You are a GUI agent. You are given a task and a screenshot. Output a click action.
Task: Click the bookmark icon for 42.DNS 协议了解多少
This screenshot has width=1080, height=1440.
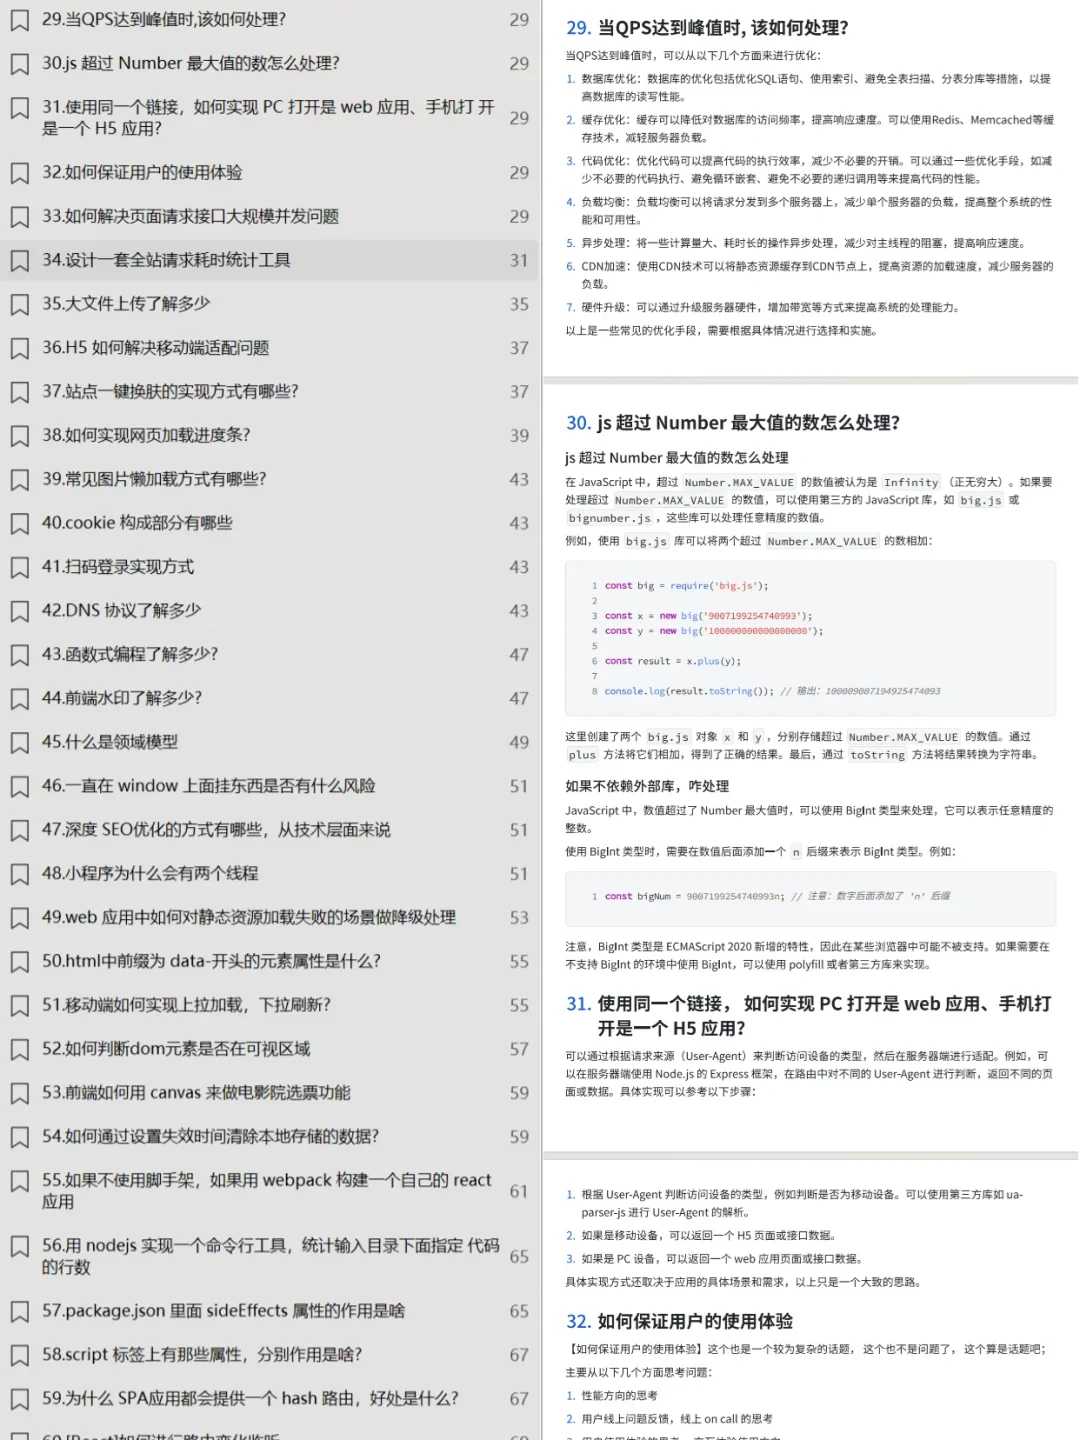click(20, 611)
